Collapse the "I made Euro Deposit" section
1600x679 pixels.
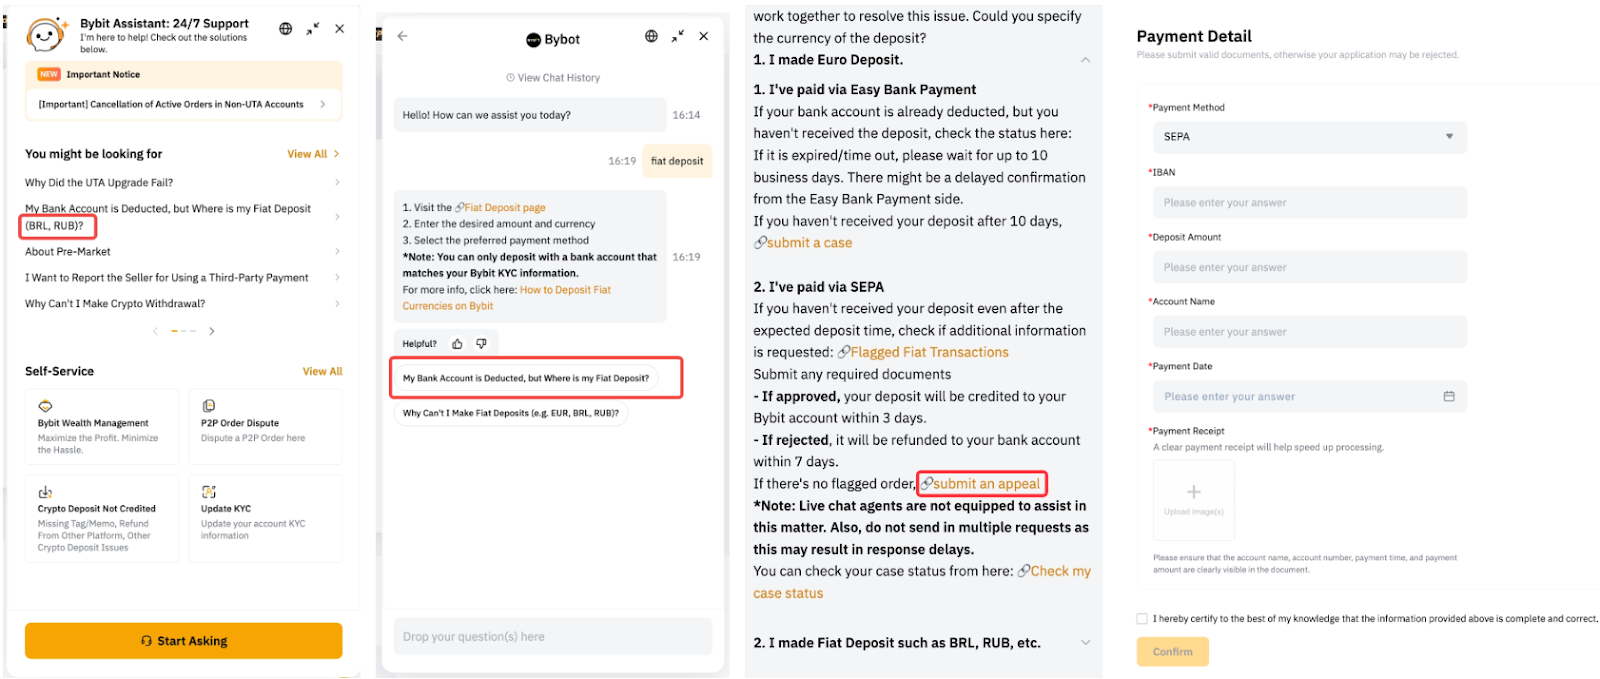1085,60
